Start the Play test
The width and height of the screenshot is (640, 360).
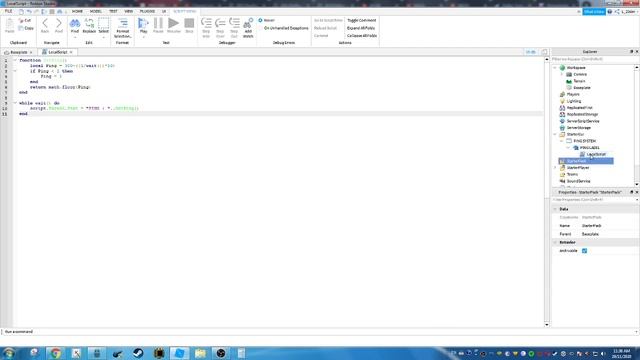(143, 25)
